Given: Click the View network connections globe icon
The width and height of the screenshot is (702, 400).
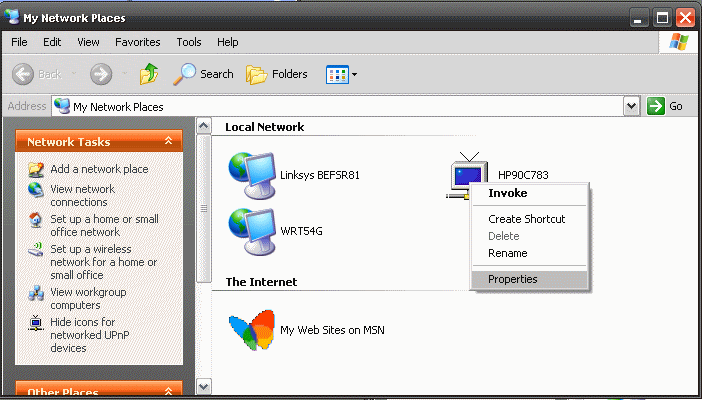Looking at the screenshot, I should tap(36, 190).
